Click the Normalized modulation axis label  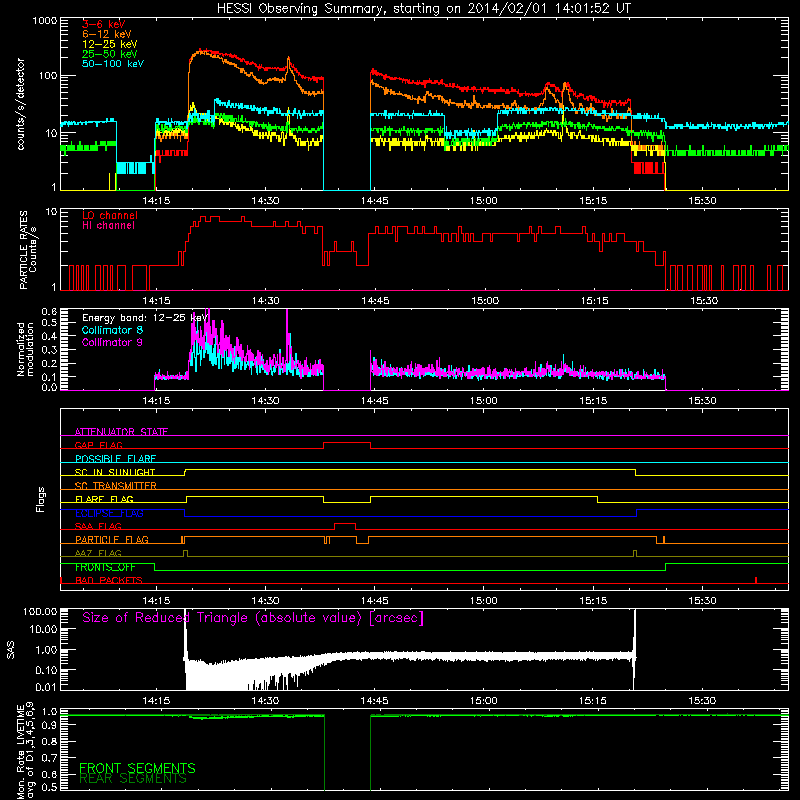[x=25, y=349]
